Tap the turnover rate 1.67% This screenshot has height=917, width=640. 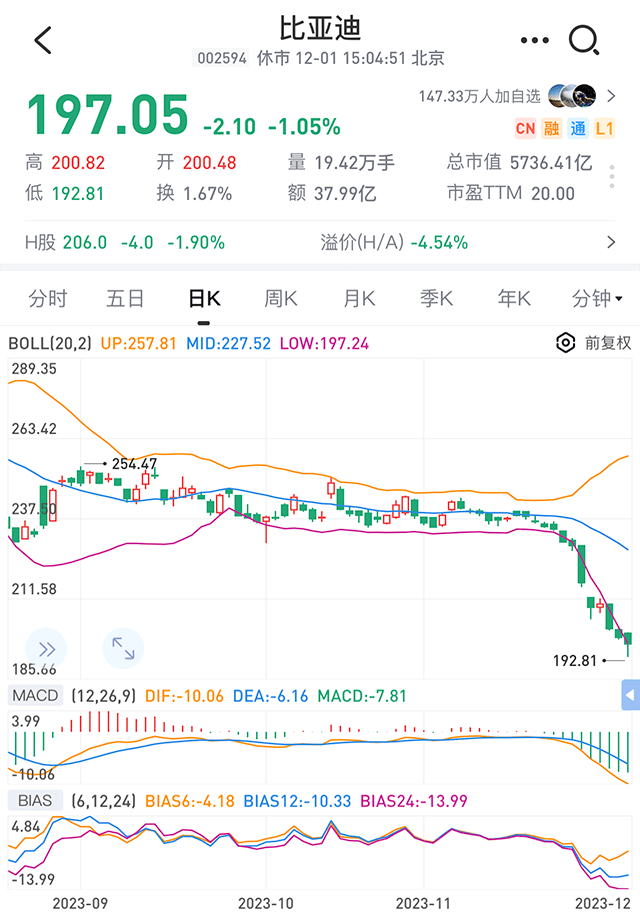coord(208,194)
